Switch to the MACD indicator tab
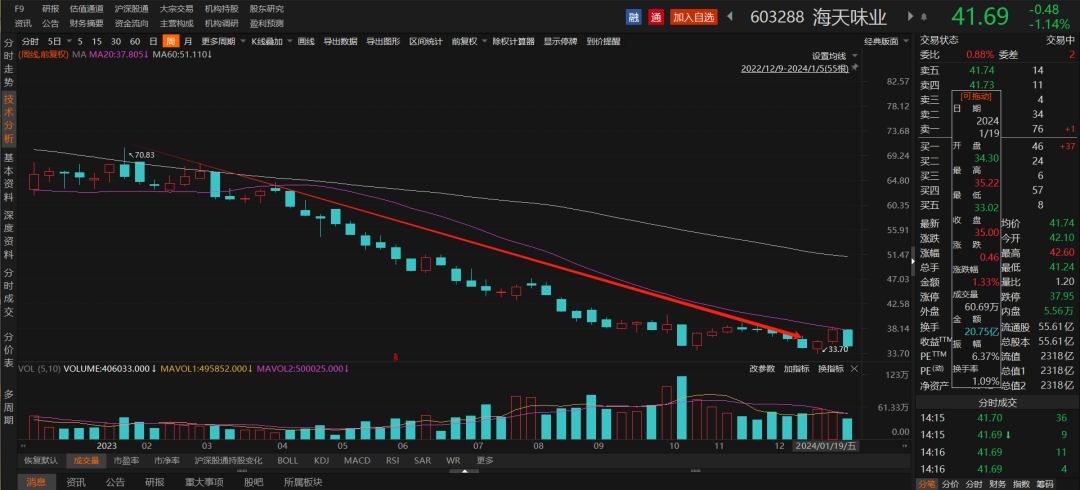This screenshot has width=1080, height=490. pos(357,460)
